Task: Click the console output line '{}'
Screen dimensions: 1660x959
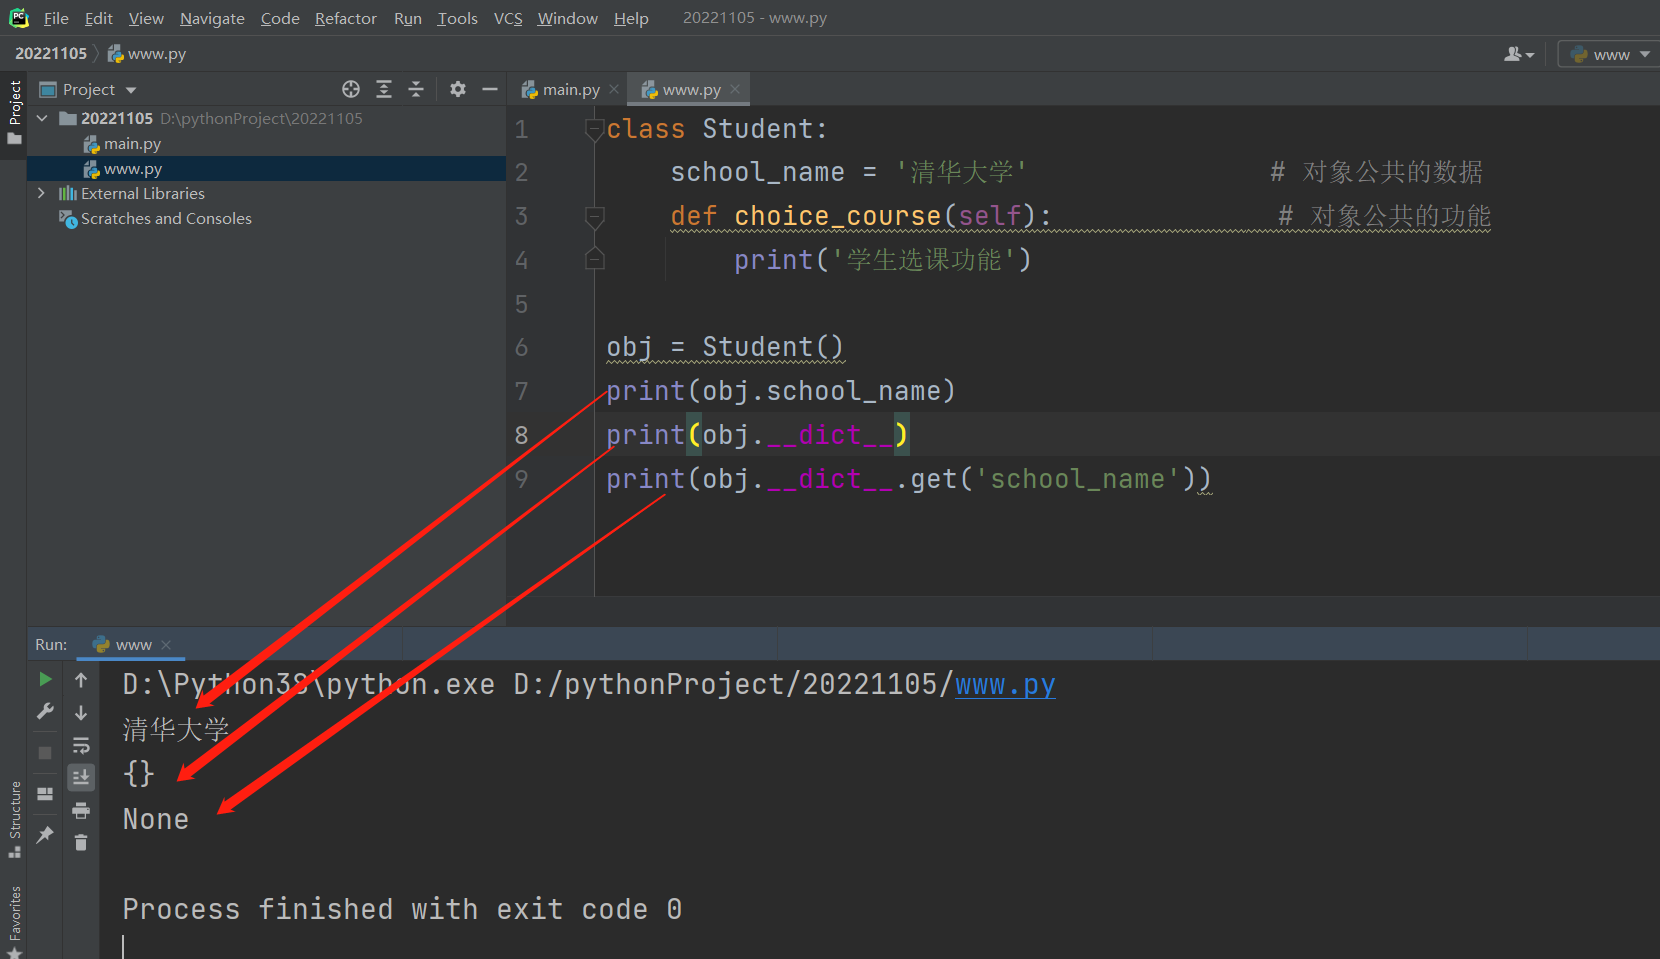Action: [138, 773]
